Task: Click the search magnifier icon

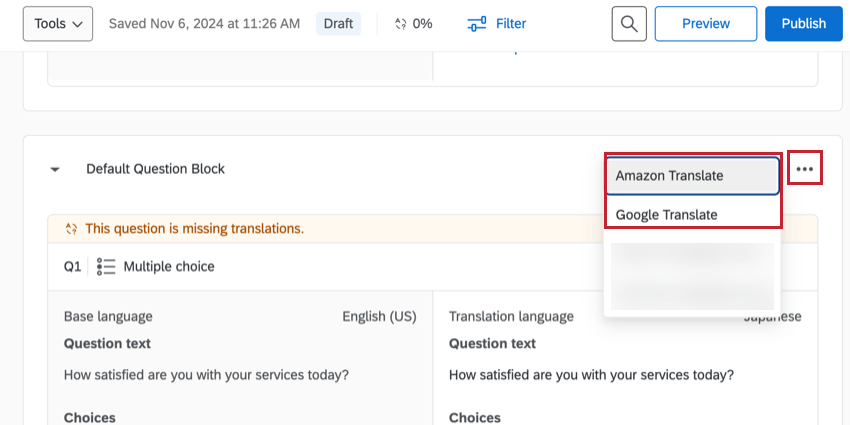Action: point(629,24)
